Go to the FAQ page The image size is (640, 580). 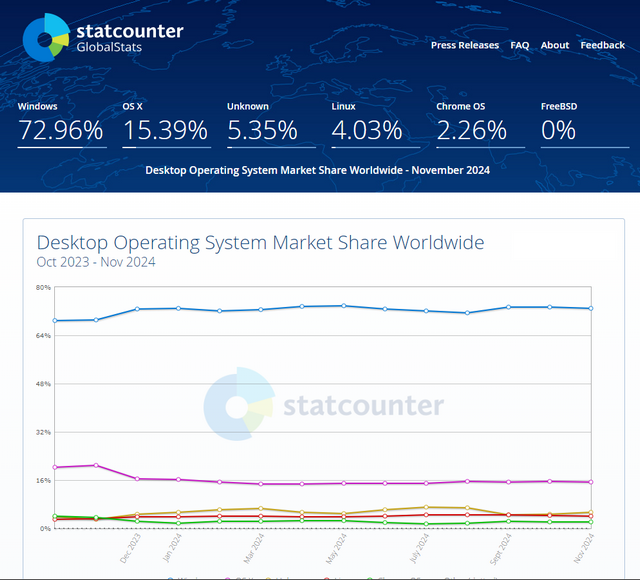[520, 45]
